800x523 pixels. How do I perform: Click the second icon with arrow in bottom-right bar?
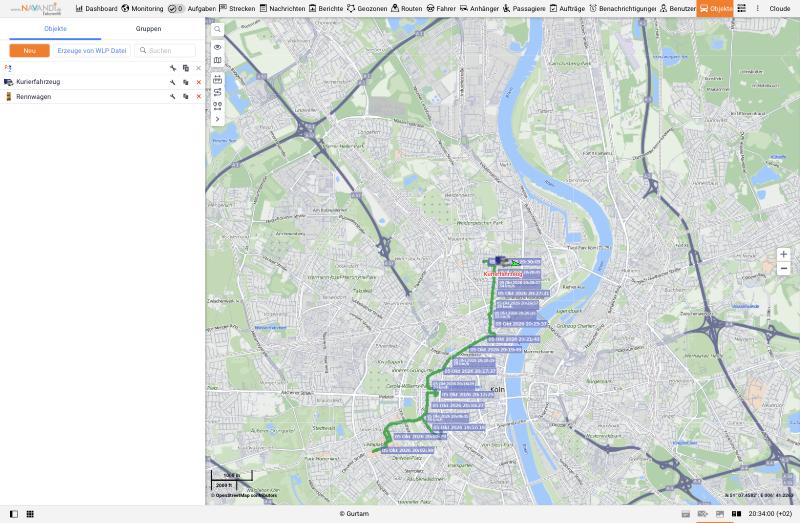pyautogui.click(x=703, y=514)
